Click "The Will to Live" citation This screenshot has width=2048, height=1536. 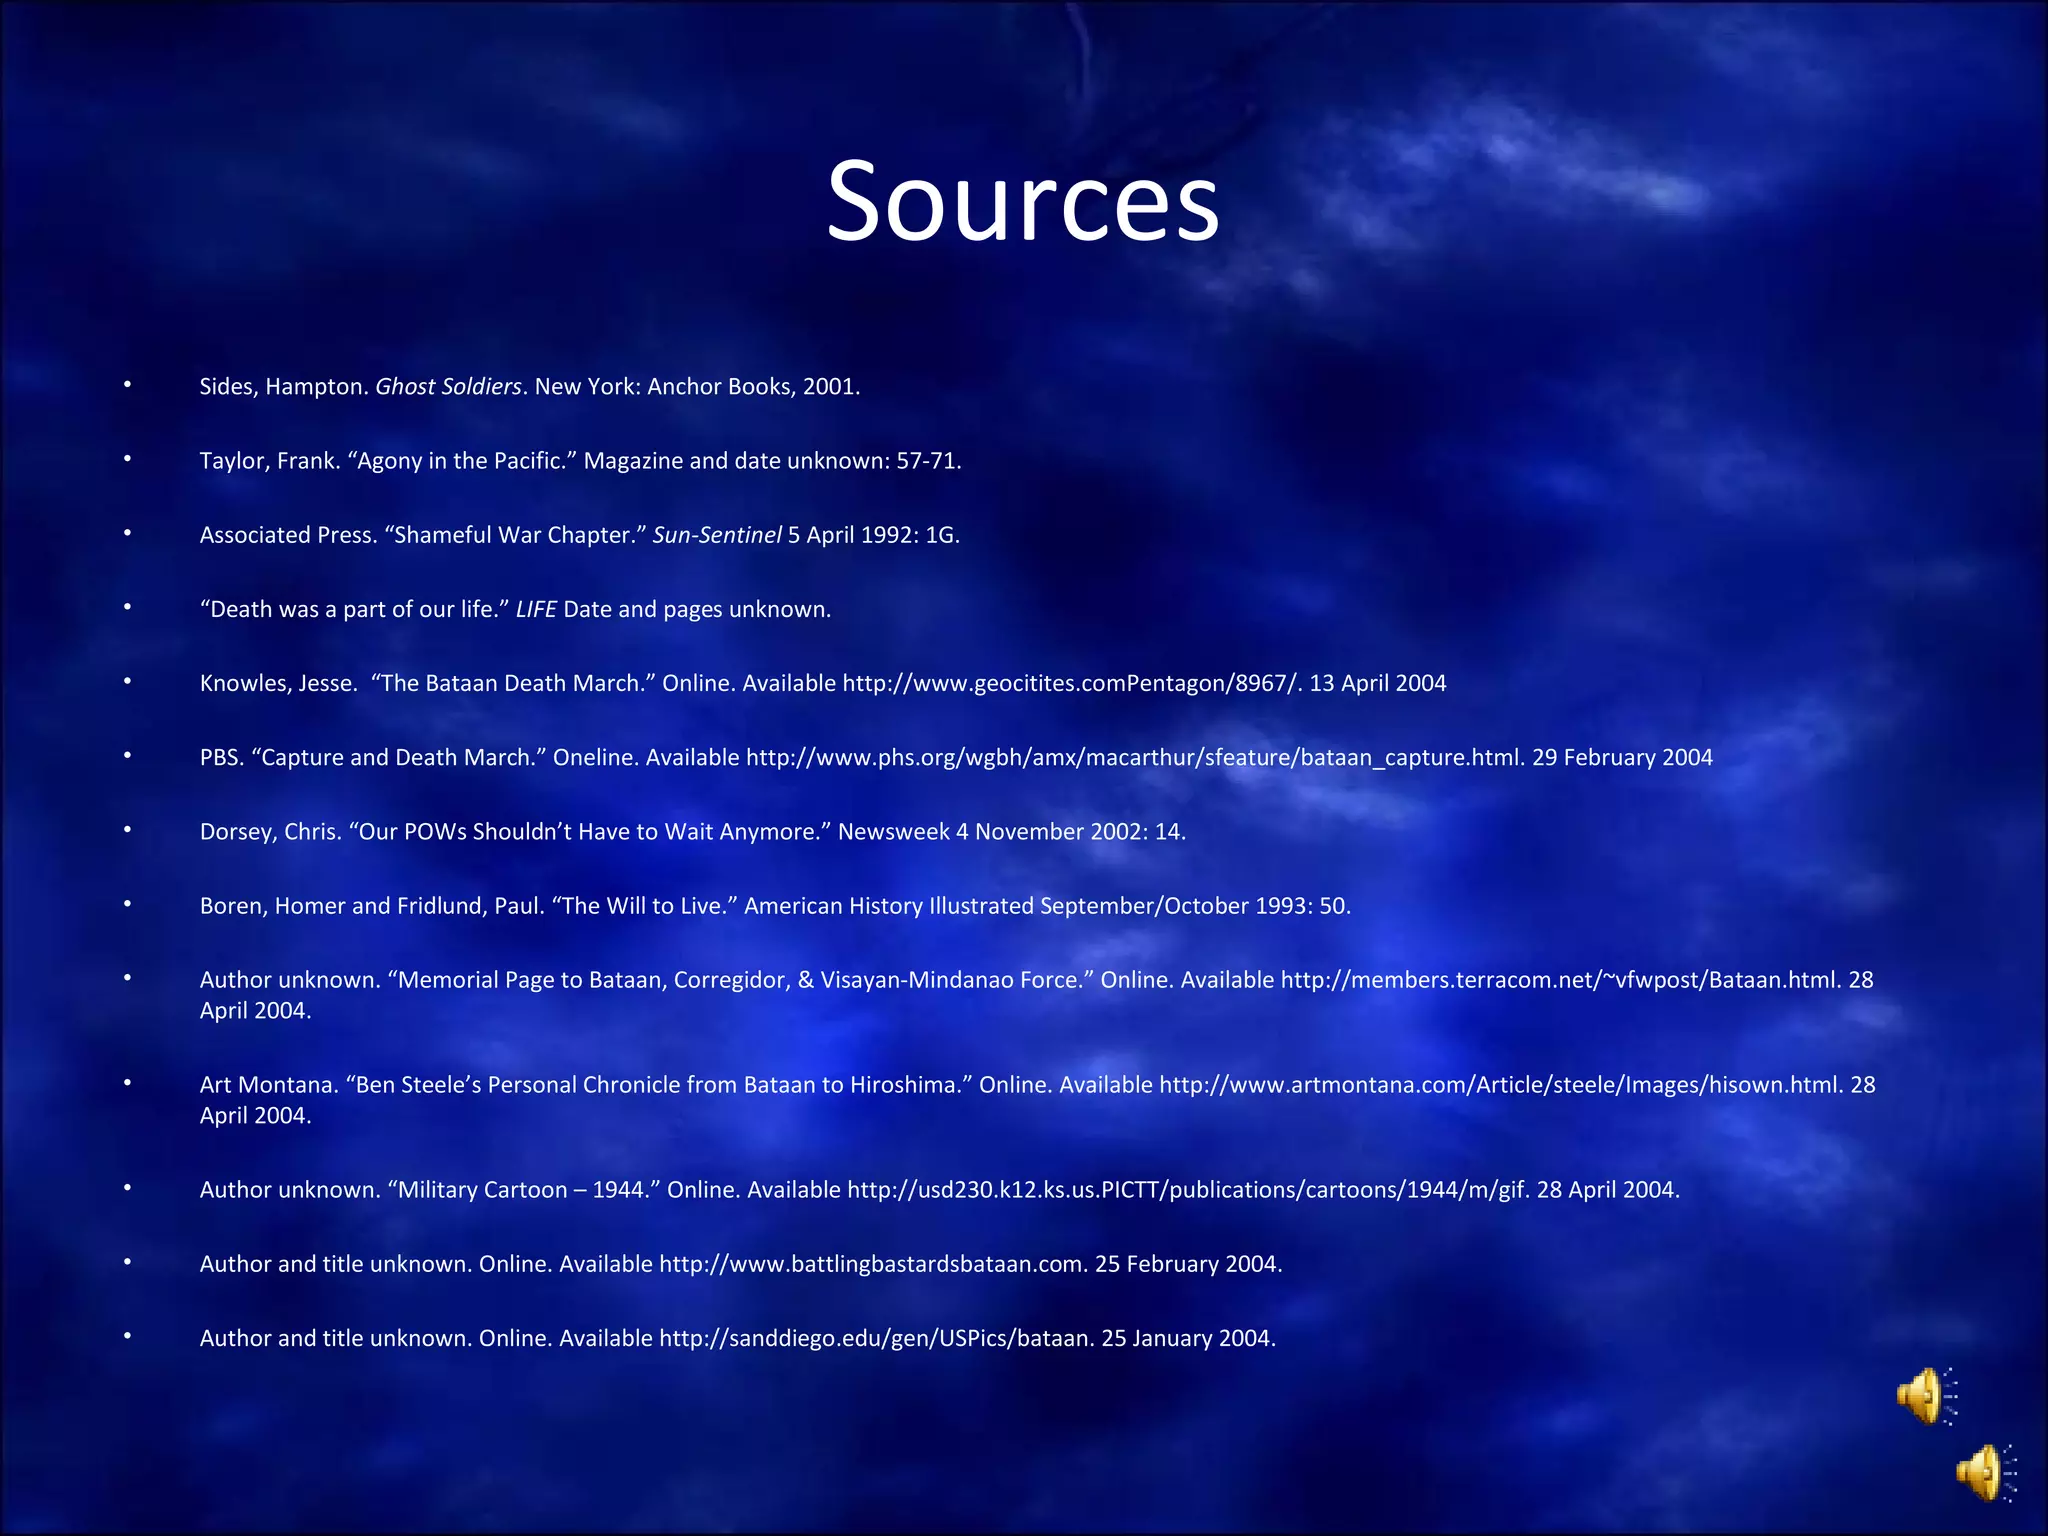coord(644,906)
